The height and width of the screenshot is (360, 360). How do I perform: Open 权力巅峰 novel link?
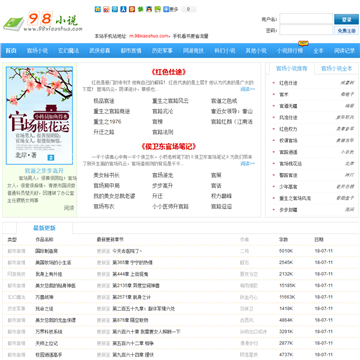[x=221, y=196]
